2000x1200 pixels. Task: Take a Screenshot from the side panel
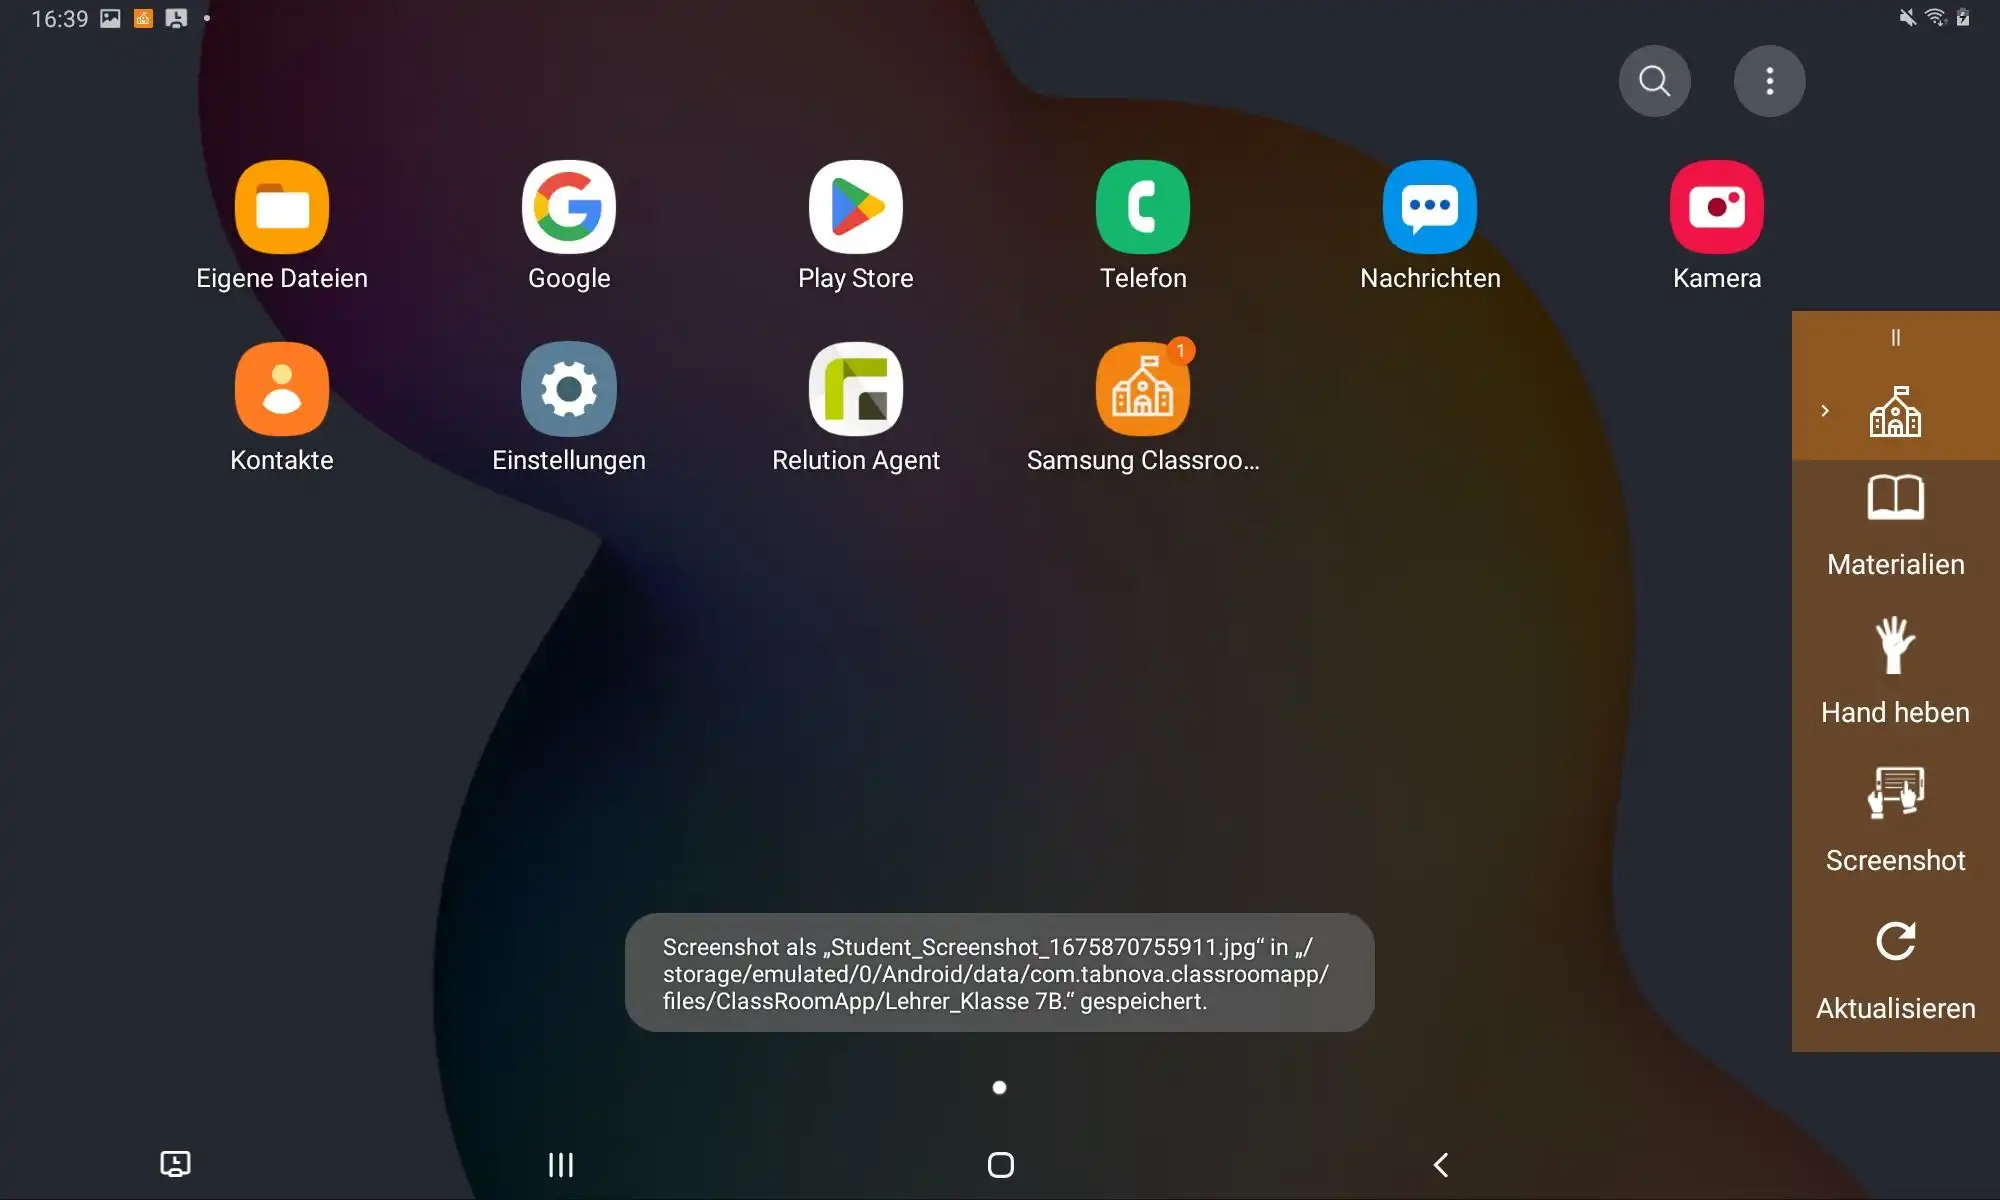pos(1895,821)
